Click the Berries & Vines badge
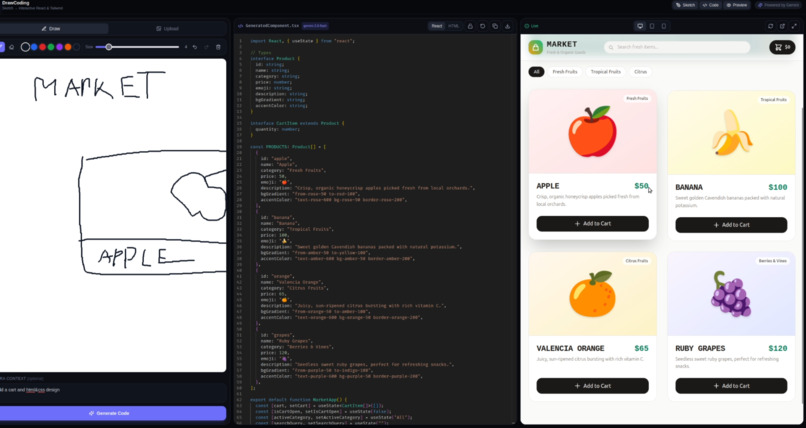The image size is (806, 428). tap(773, 261)
